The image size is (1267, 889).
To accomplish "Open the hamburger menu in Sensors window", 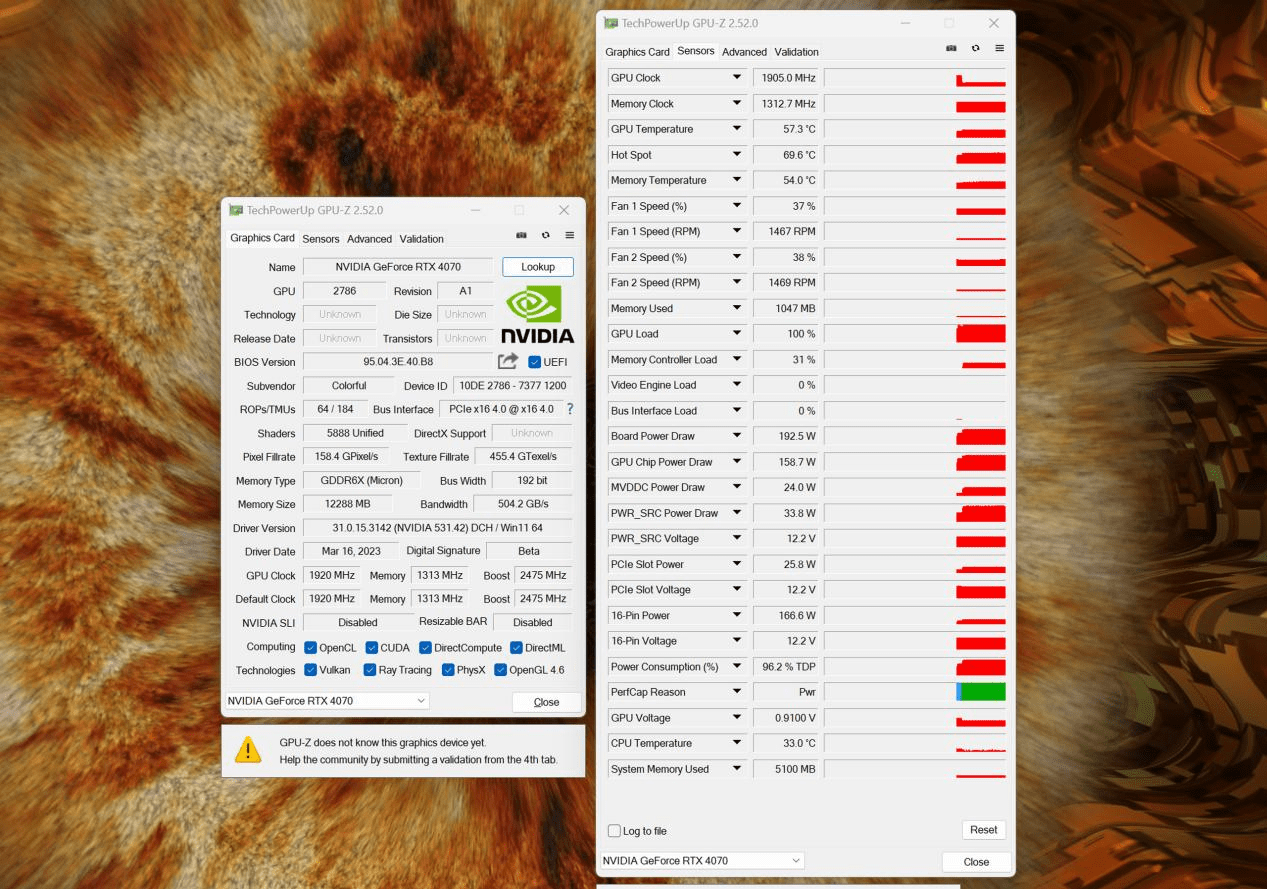I will point(999,48).
